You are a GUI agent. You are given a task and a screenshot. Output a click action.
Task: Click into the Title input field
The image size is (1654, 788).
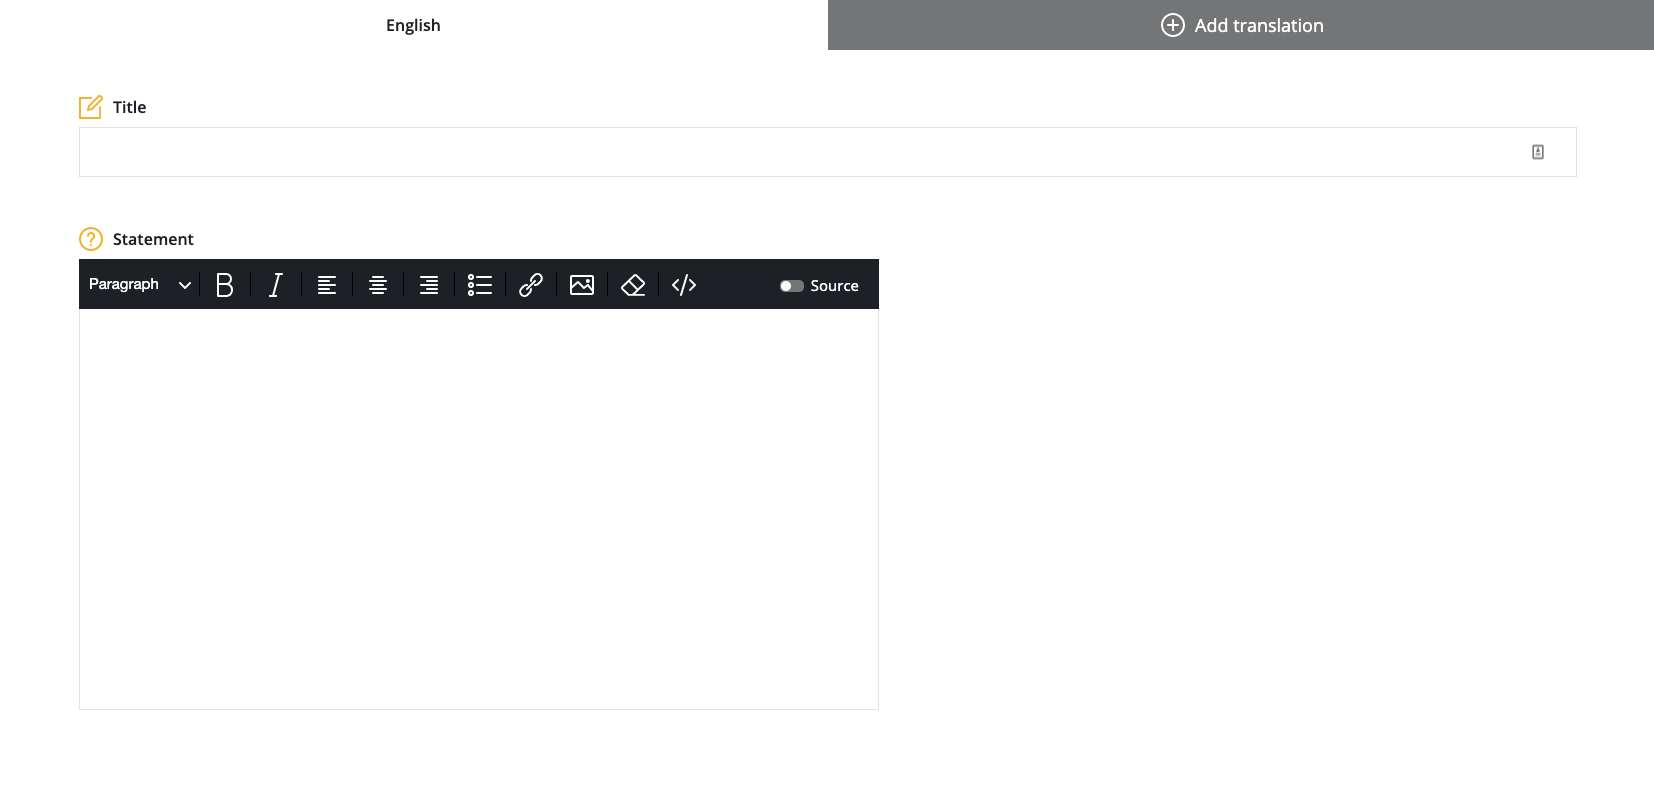point(800,152)
